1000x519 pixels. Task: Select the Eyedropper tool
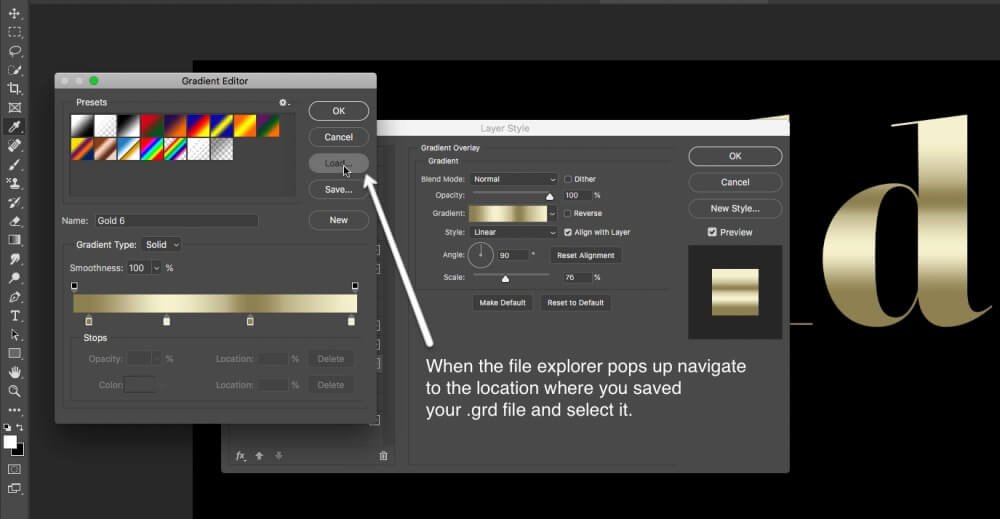pyautogui.click(x=15, y=126)
